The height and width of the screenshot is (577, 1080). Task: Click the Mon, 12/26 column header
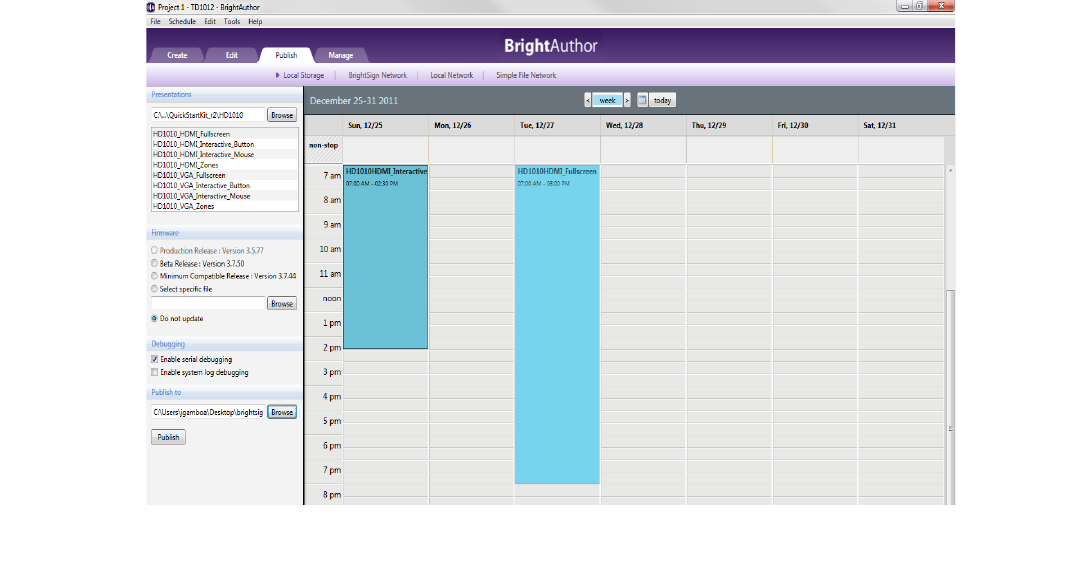pos(471,125)
